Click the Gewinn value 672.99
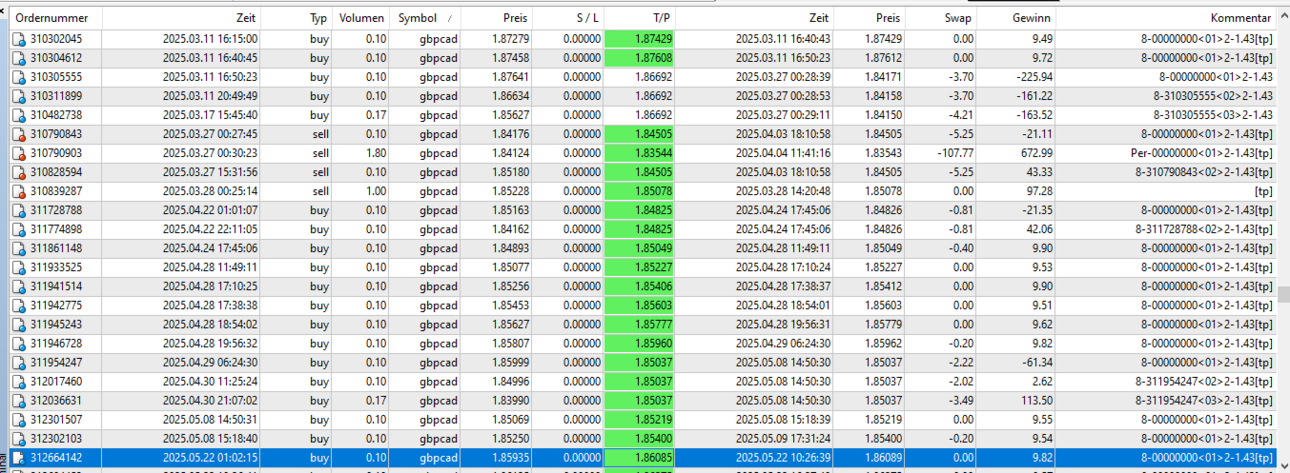This screenshot has height=473, width=1290. pyautogui.click(x=1033, y=153)
